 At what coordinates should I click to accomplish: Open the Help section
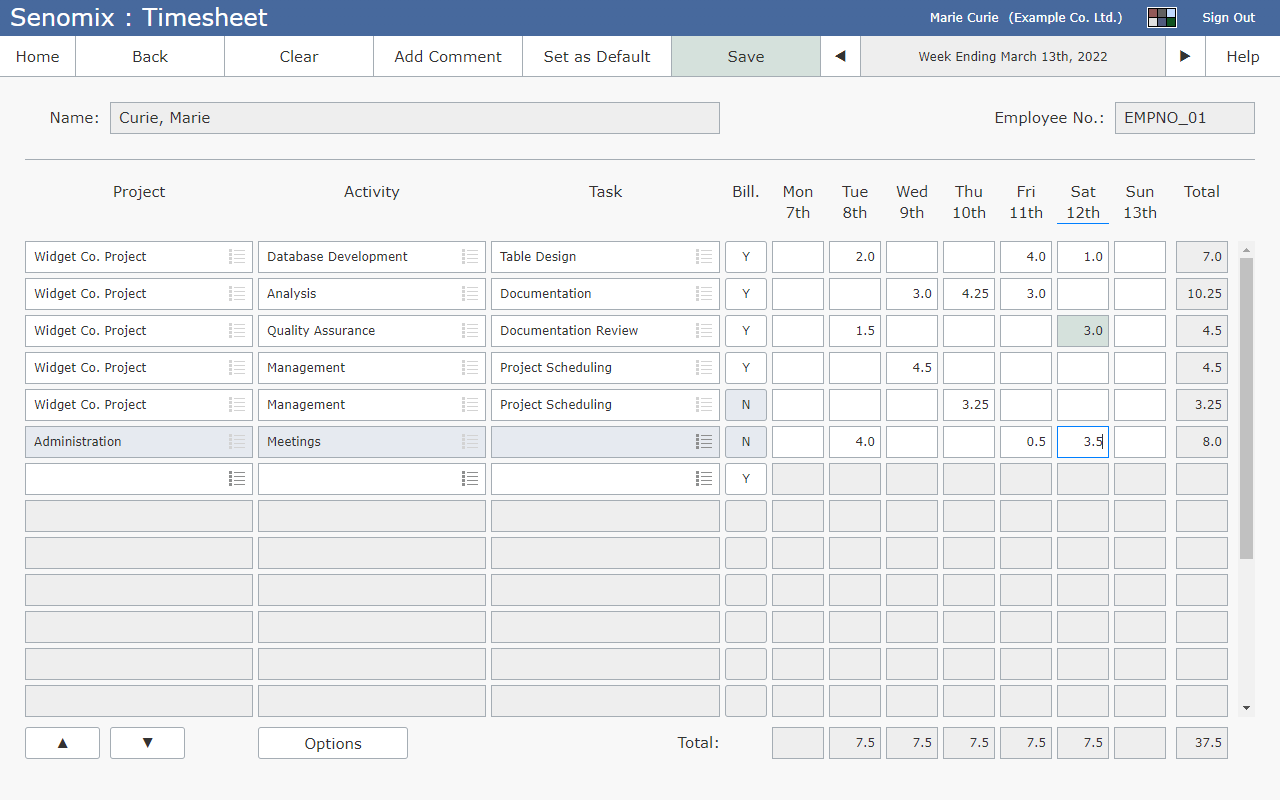pos(1243,56)
